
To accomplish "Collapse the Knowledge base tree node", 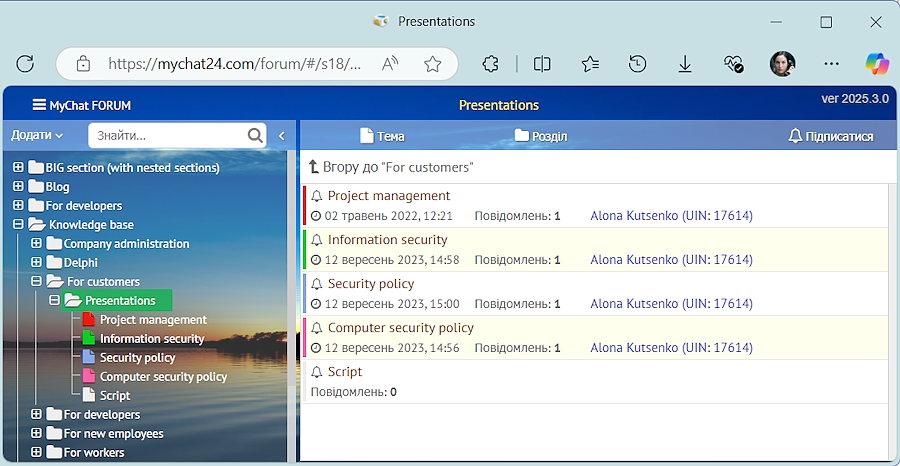I will tap(18, 225).
